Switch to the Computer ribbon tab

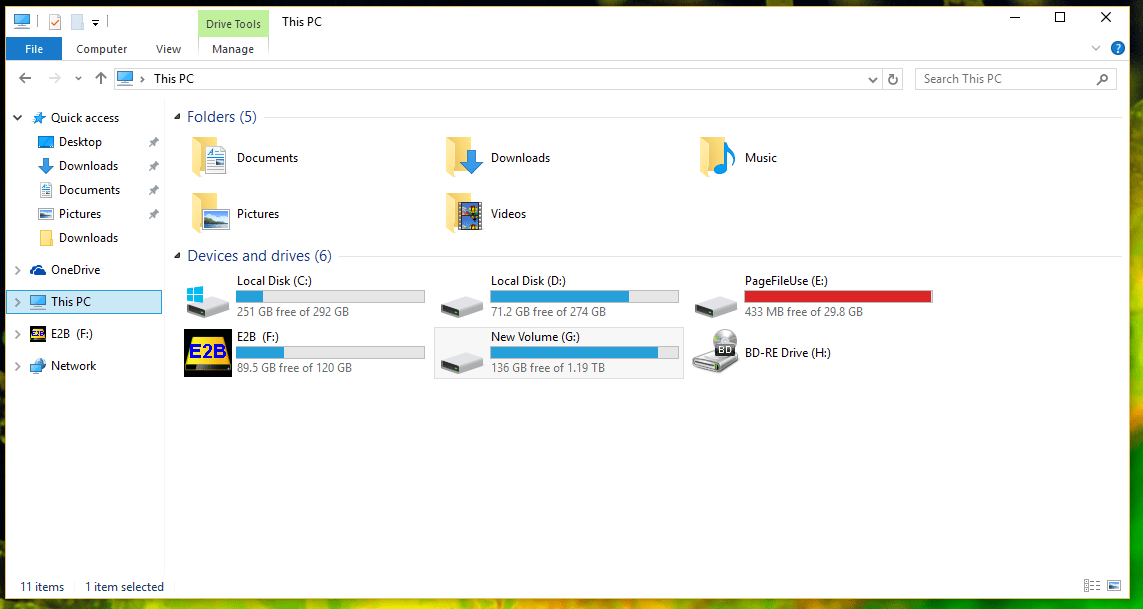101,48
